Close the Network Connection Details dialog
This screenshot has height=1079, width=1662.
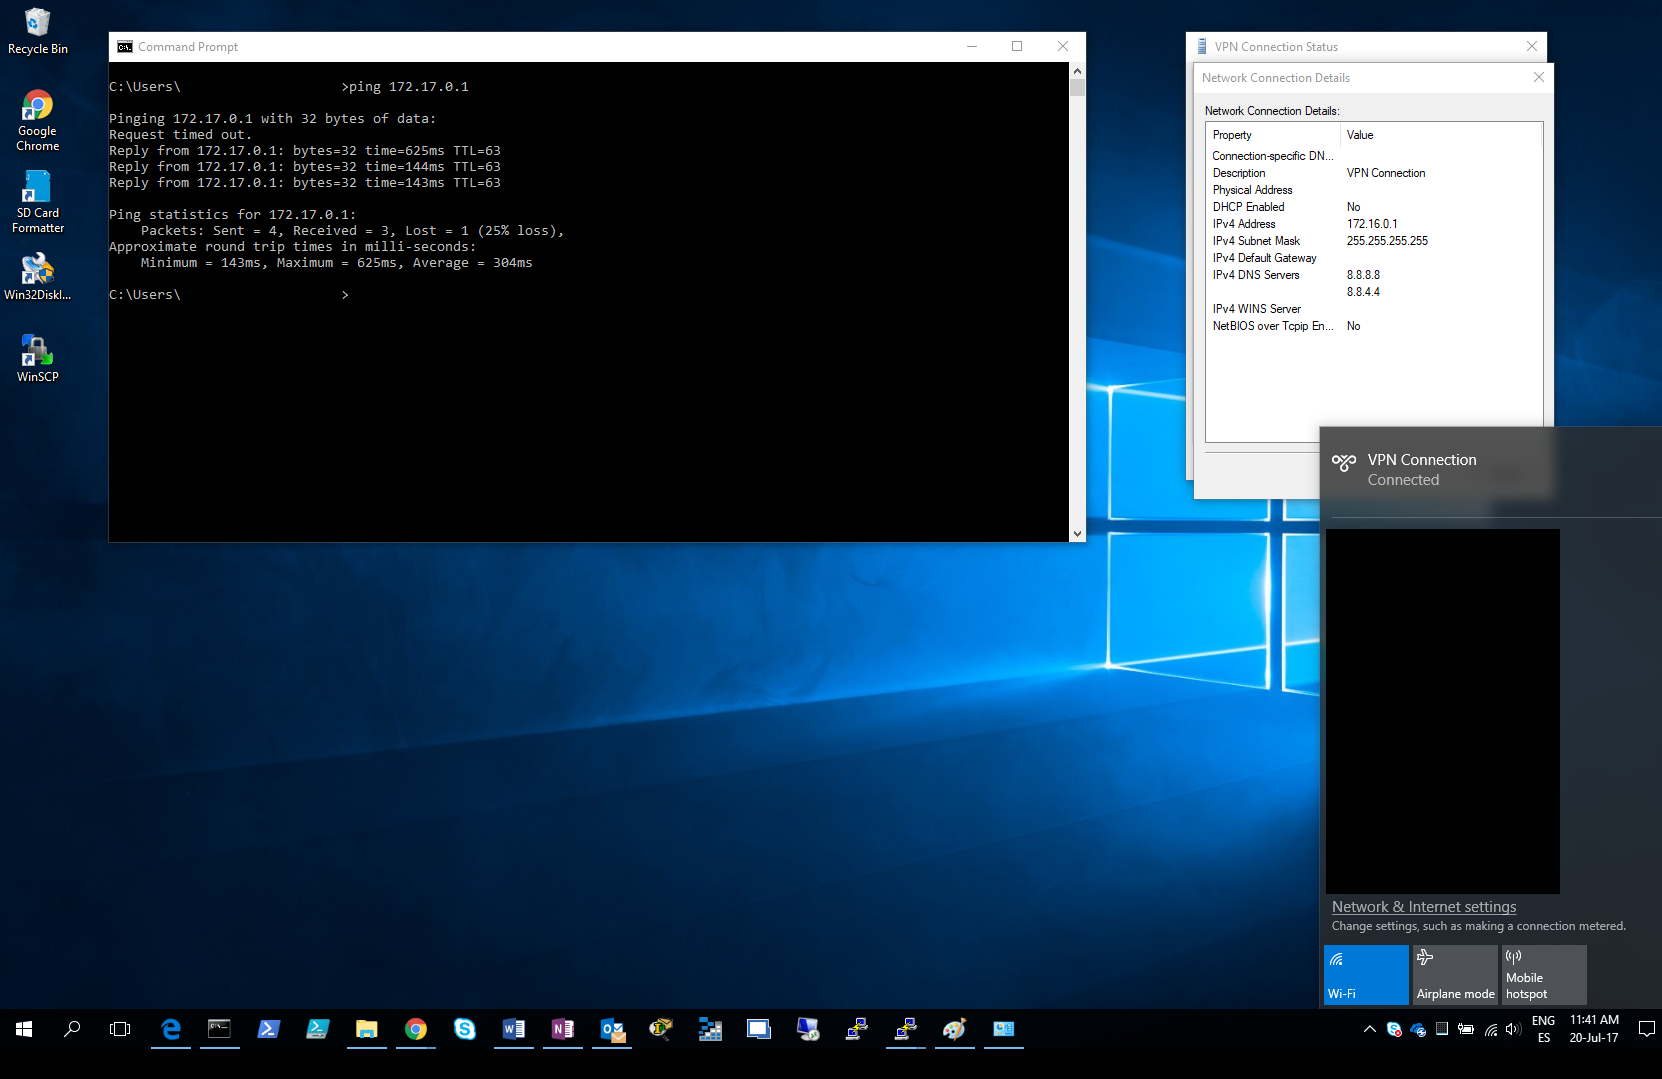point(1538,78)
